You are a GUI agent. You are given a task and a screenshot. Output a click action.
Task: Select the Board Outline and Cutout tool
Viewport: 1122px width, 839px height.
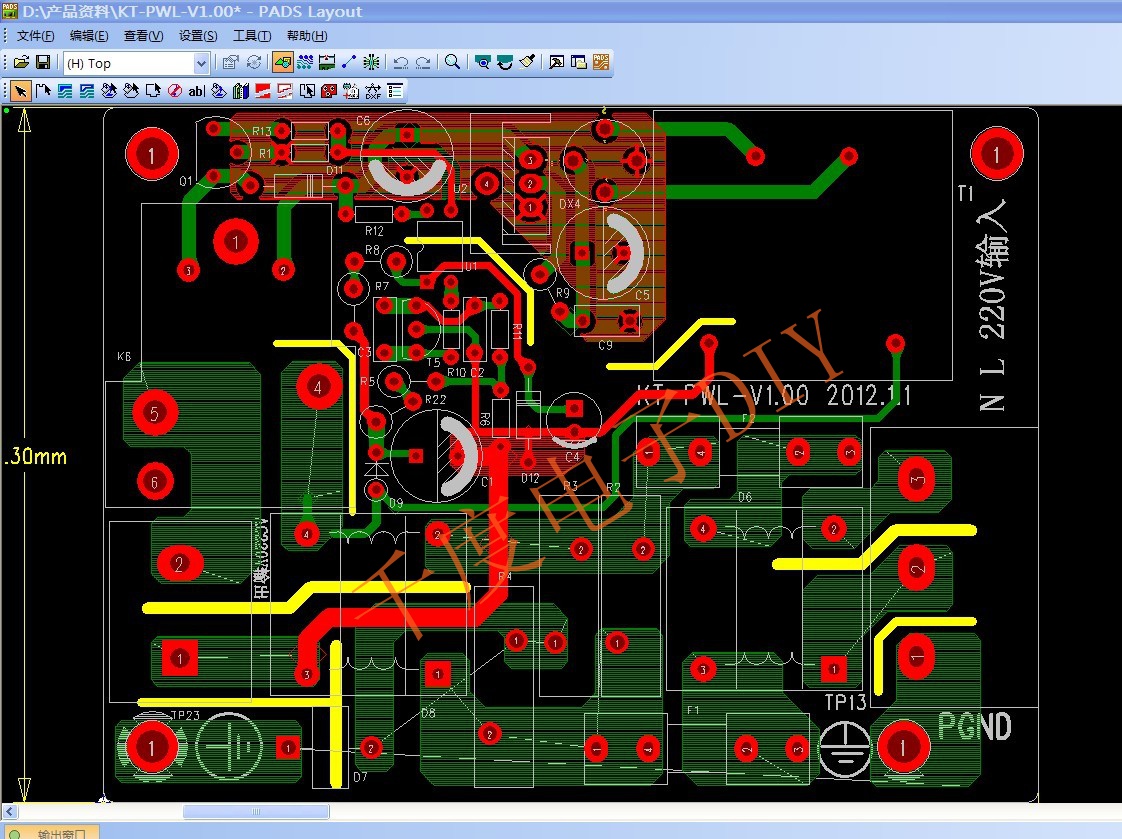click(153, 91)
